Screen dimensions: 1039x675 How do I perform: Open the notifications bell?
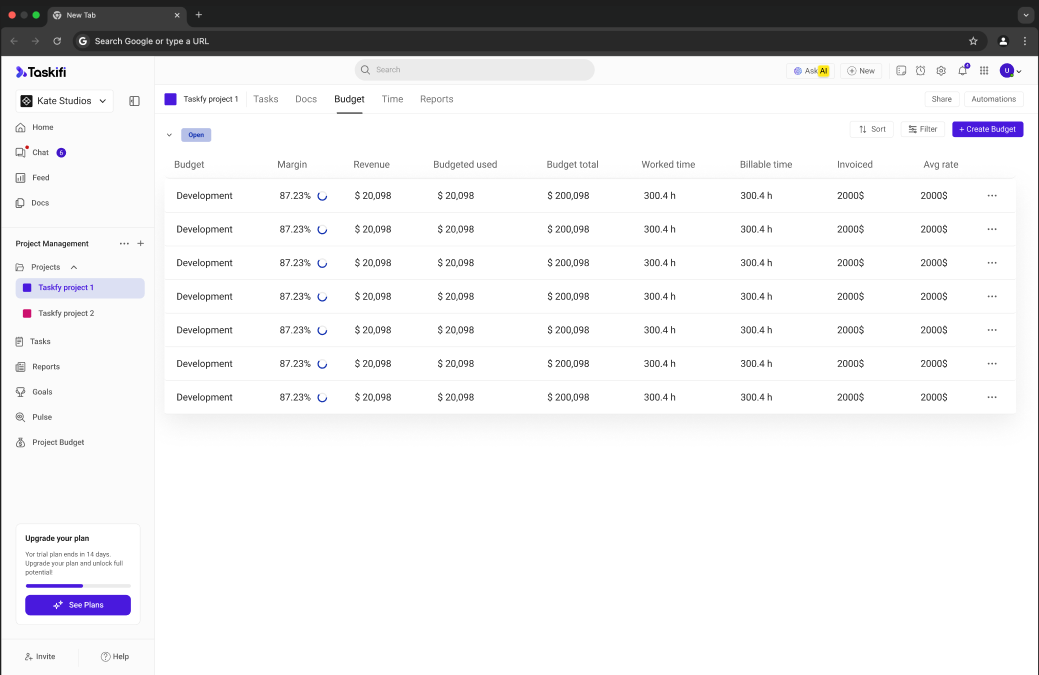coord(962,71)
